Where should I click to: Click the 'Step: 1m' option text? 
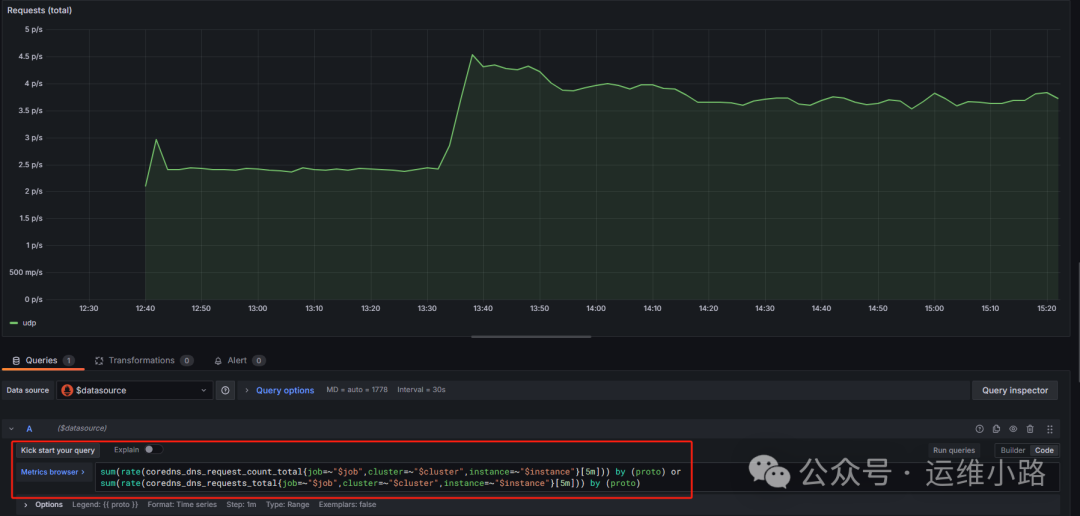pyautogui.click(x=242, y=504)
